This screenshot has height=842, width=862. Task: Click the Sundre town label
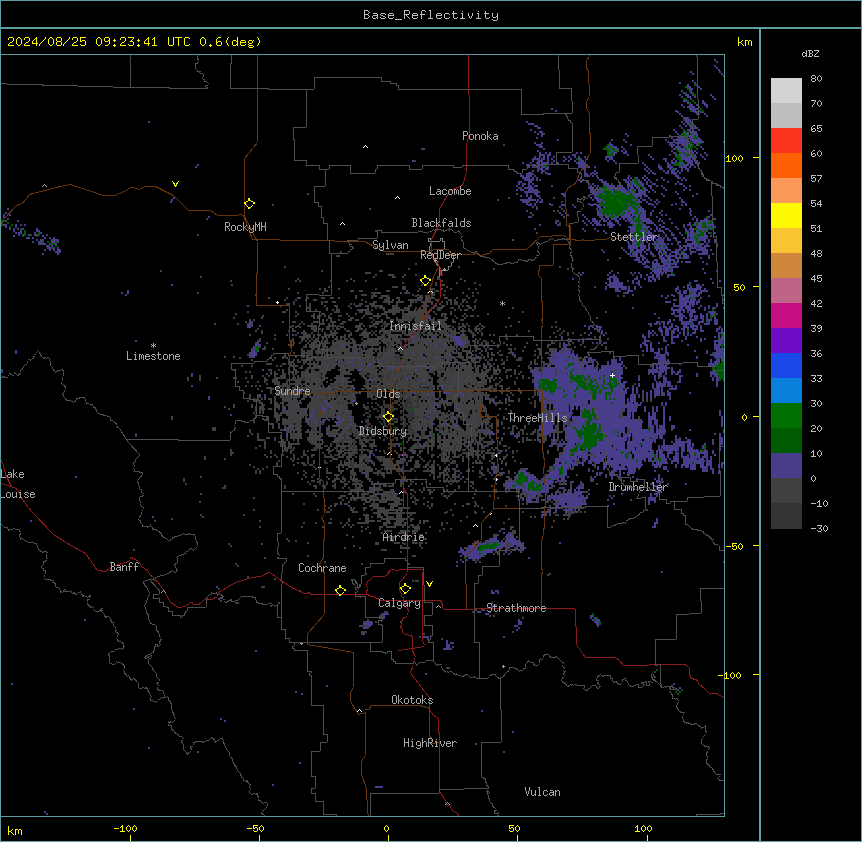(292, 391)
